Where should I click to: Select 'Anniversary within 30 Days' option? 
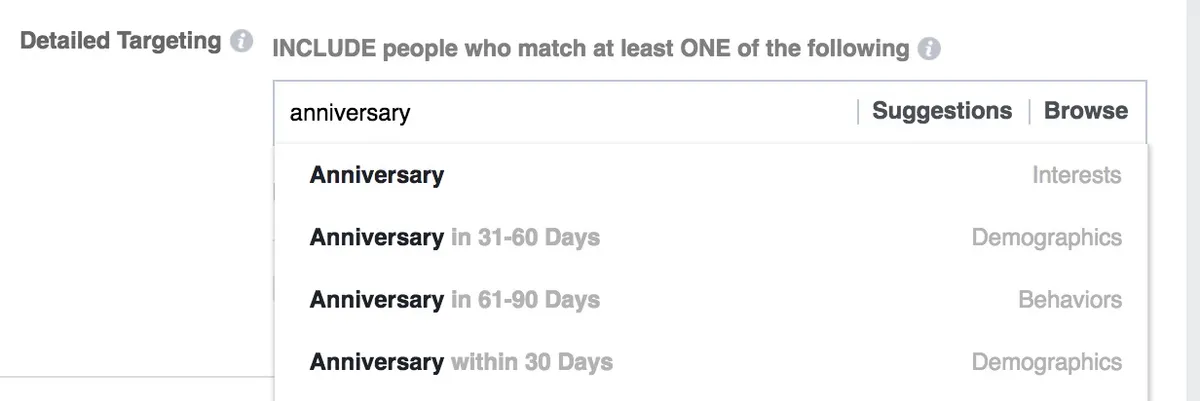(x=461, y=362)
